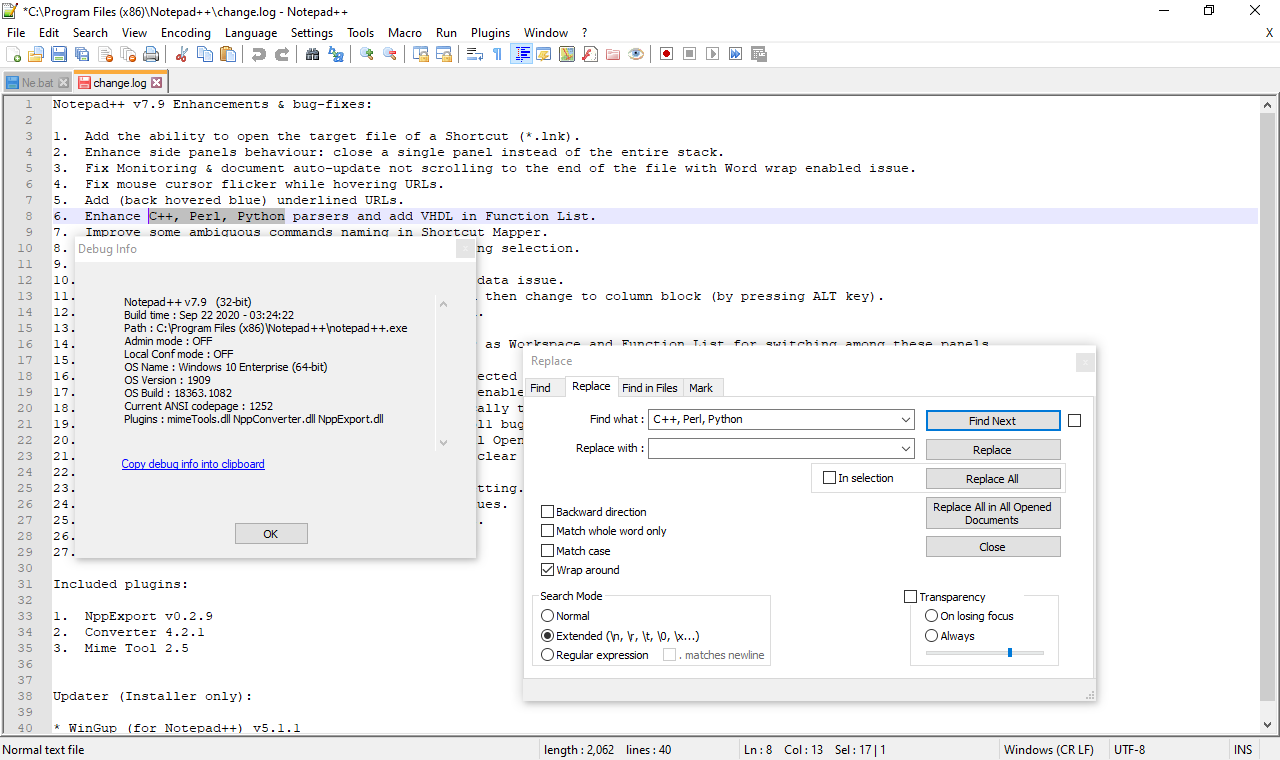
Task: Expand the Find what history dropdown
Action: click(x=905, y=420)
